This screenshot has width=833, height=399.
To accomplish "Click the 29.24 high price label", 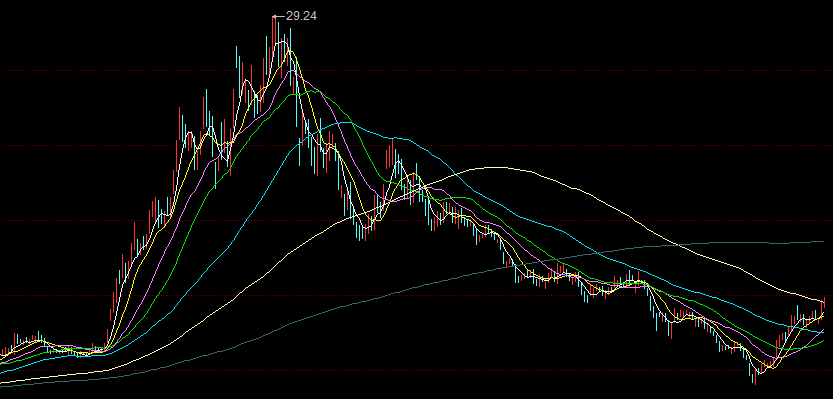I will tap(301, 16).
